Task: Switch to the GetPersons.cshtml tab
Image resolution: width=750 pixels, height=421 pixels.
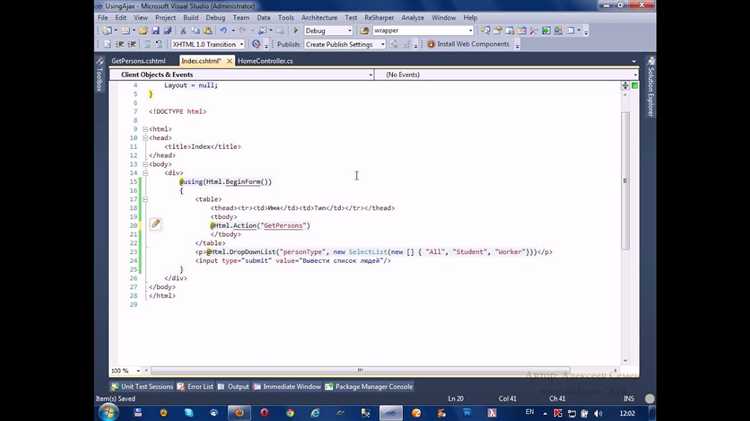Action: 138,61
